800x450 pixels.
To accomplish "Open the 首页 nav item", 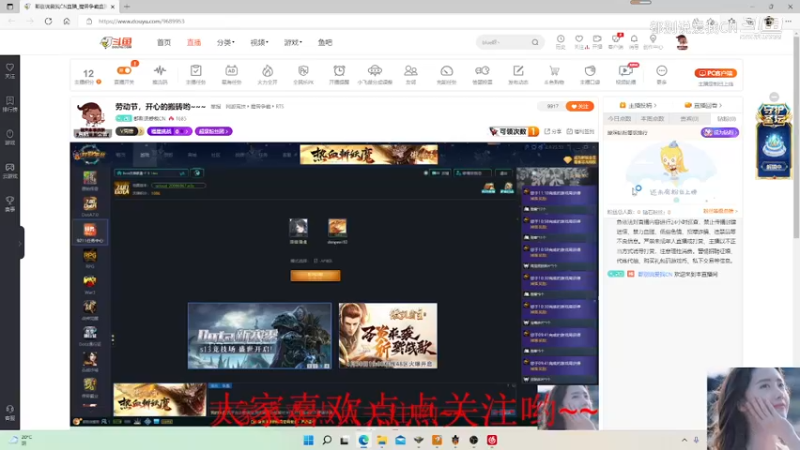I will click(164, 42).
